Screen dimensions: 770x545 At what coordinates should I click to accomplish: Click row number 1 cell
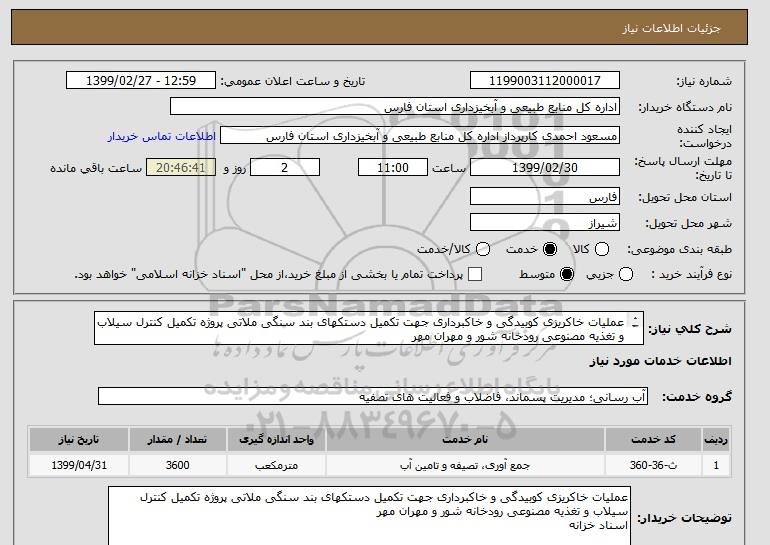[716, 465]
